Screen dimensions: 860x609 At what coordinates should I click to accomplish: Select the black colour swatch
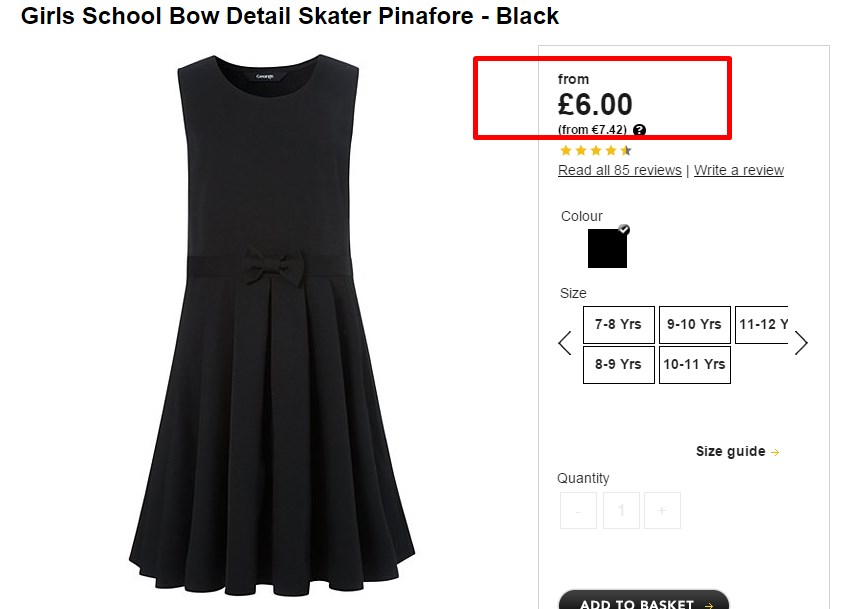[x=607, y=249]
